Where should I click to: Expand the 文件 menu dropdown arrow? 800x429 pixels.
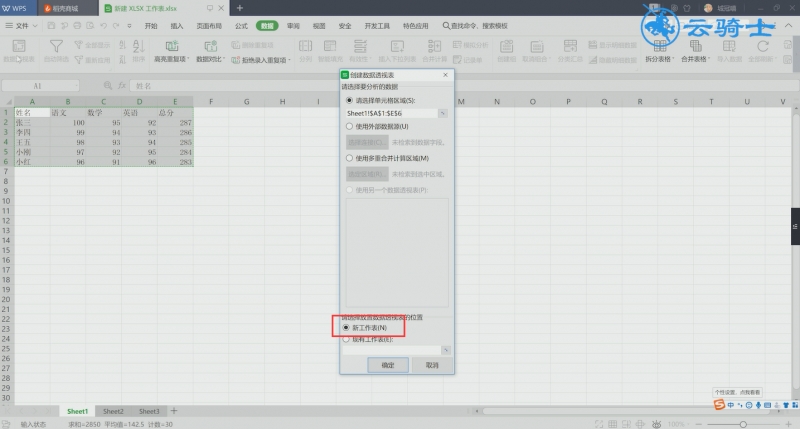[35, 26]
